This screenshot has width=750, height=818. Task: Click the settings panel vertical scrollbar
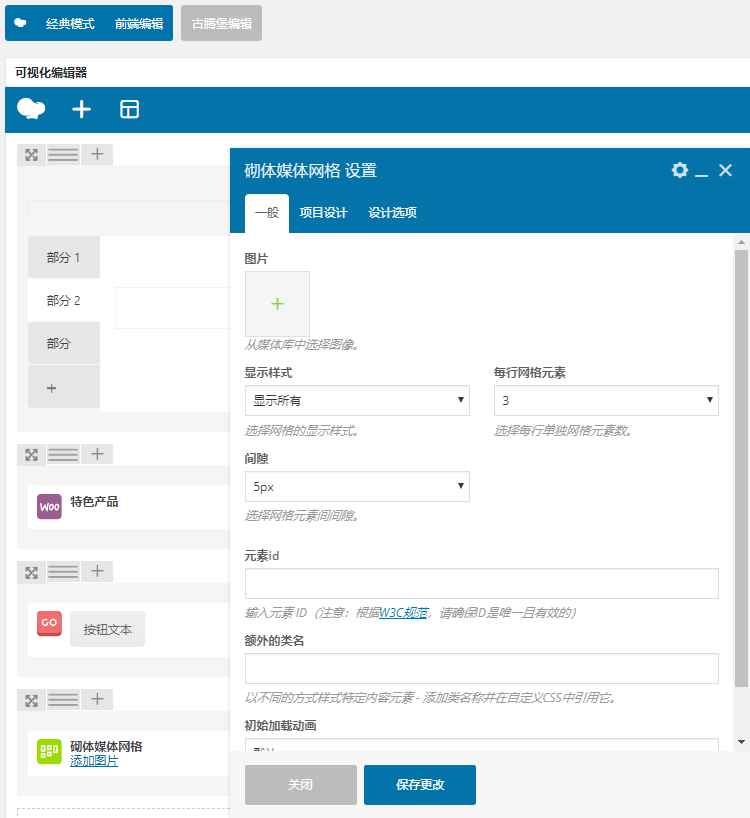[x=741, y=468]
